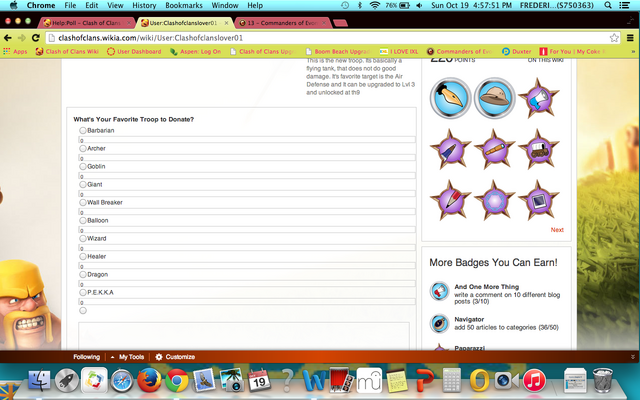Collapse the bottom wiki toolbar chevron
This screenshot has height=400, width=640.
pos(633,357)
